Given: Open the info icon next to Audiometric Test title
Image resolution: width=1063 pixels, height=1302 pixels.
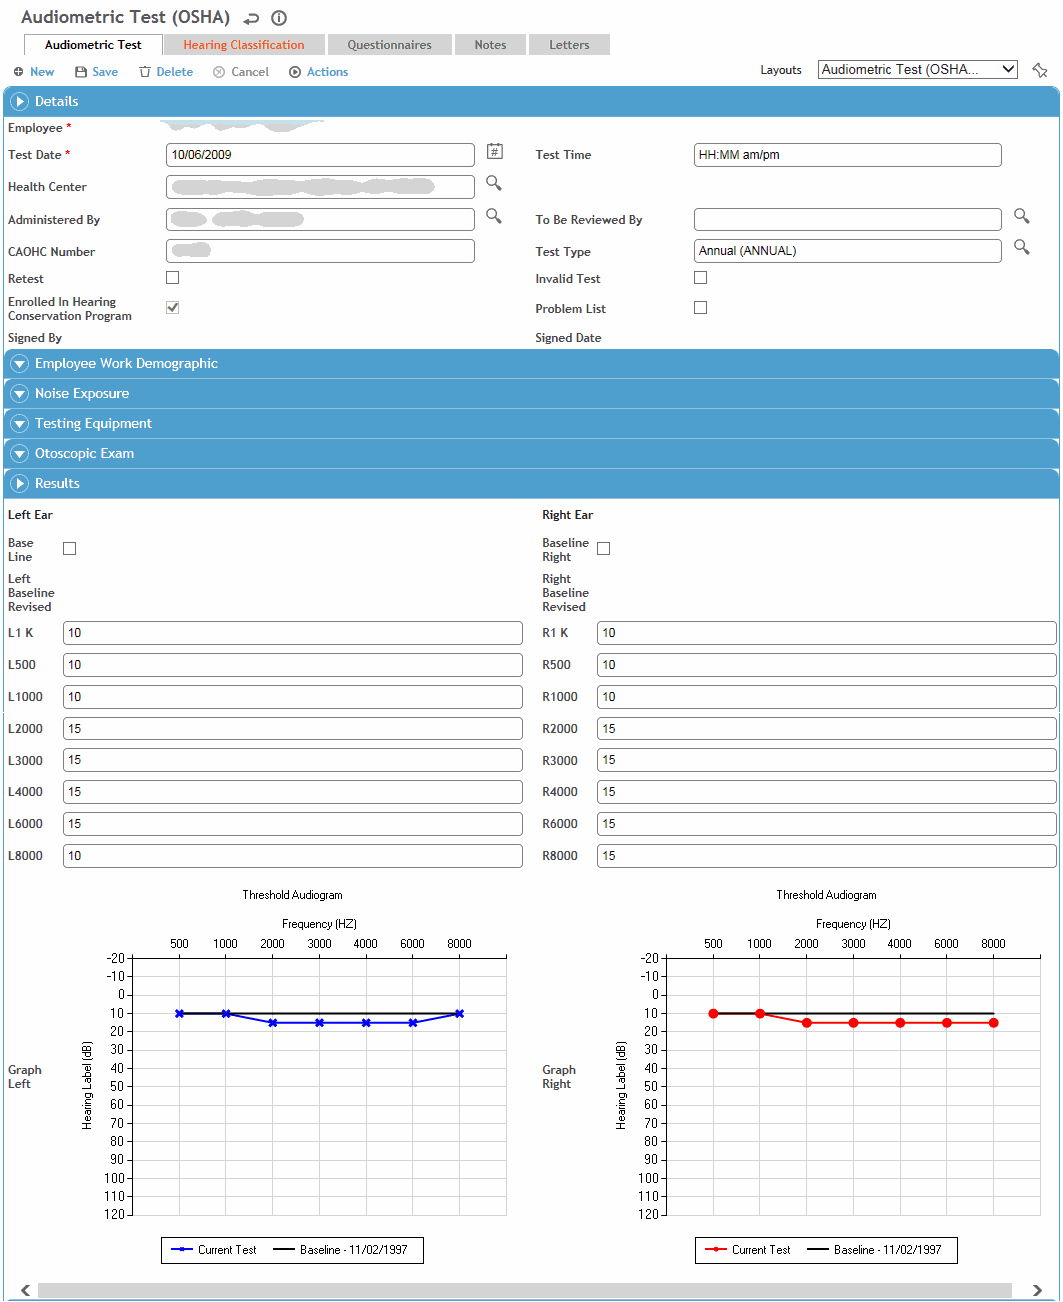Looking at the screenshot, I should [x=279, y=18].
